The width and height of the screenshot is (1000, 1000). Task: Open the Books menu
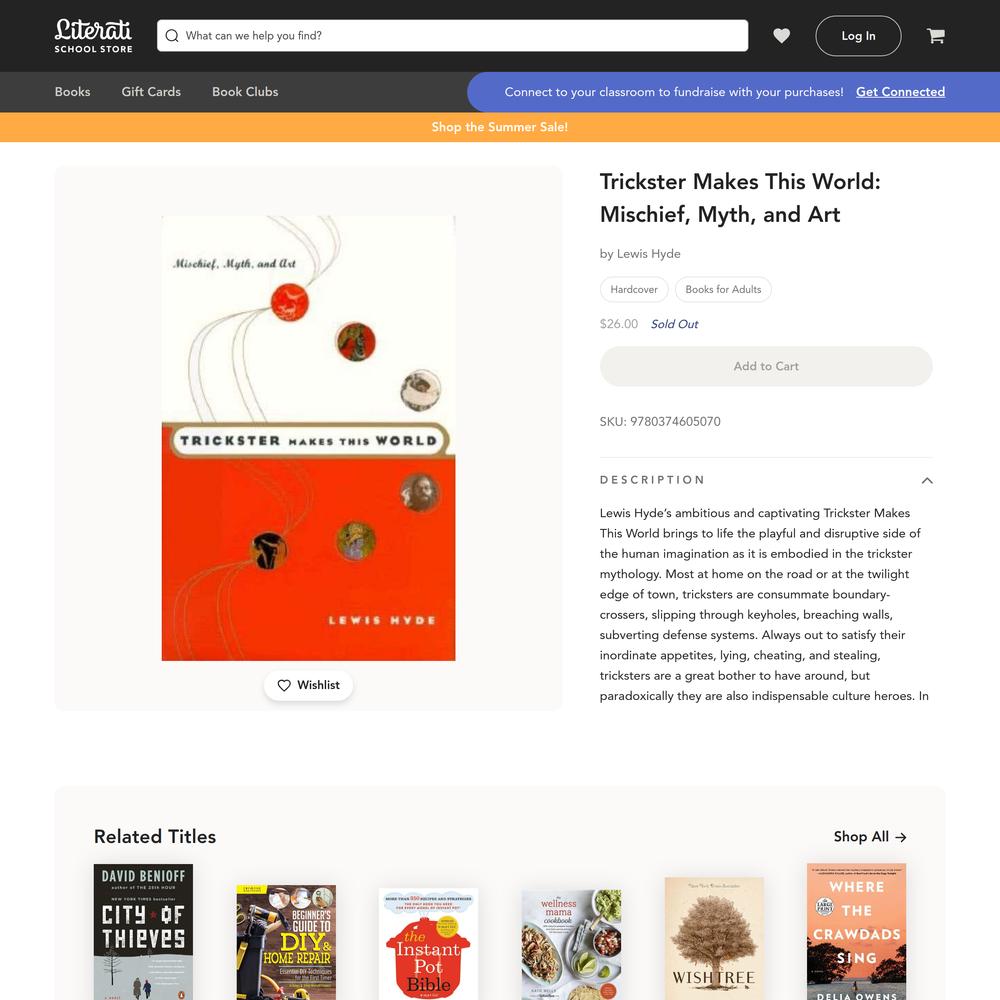tap(73, 92)
